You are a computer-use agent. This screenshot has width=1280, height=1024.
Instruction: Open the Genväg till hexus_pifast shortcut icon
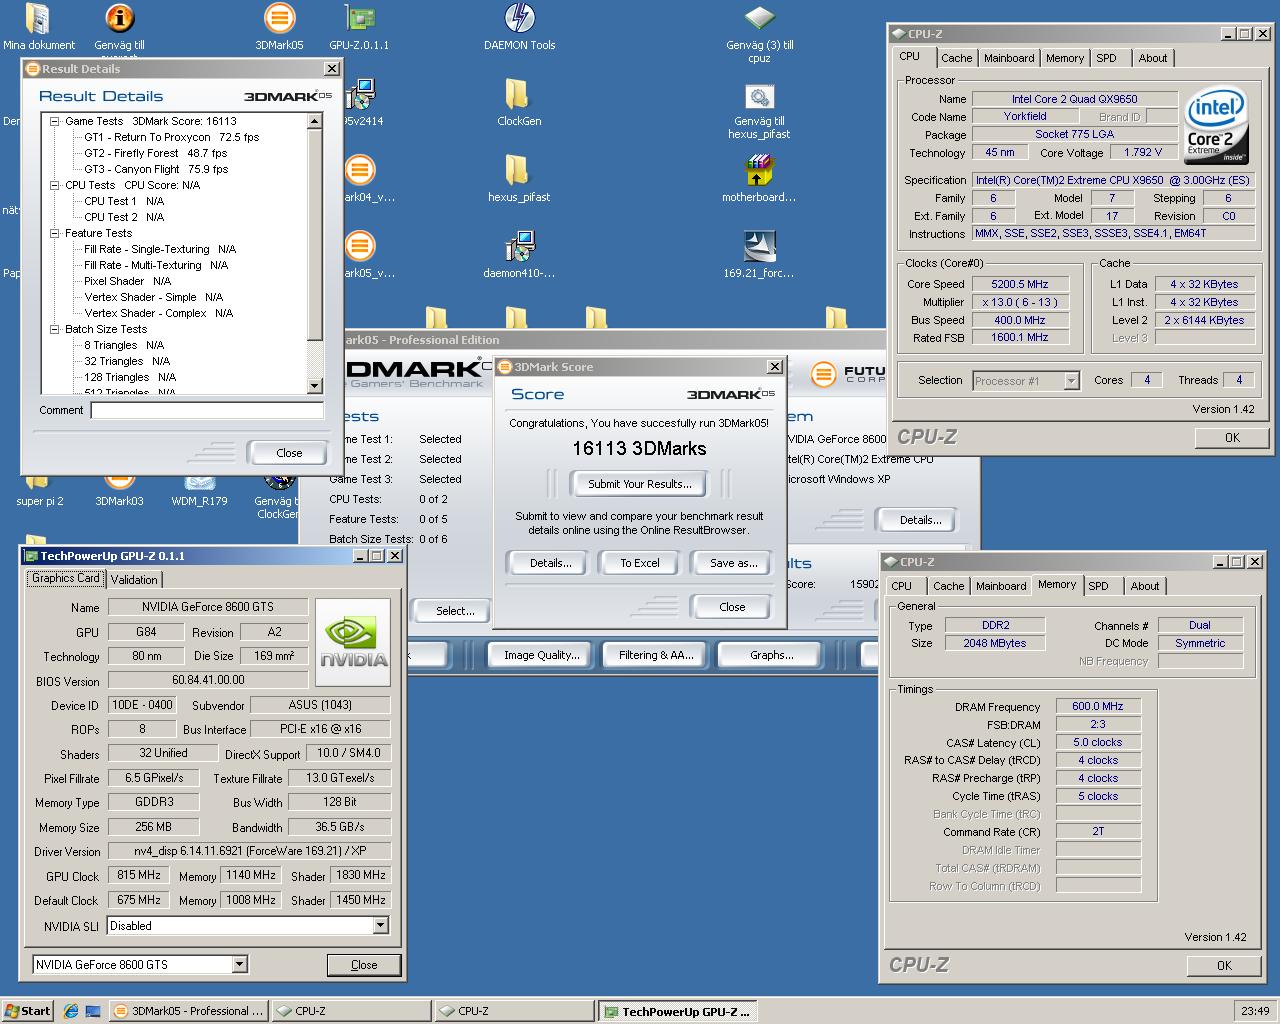[x=759, y=97]
